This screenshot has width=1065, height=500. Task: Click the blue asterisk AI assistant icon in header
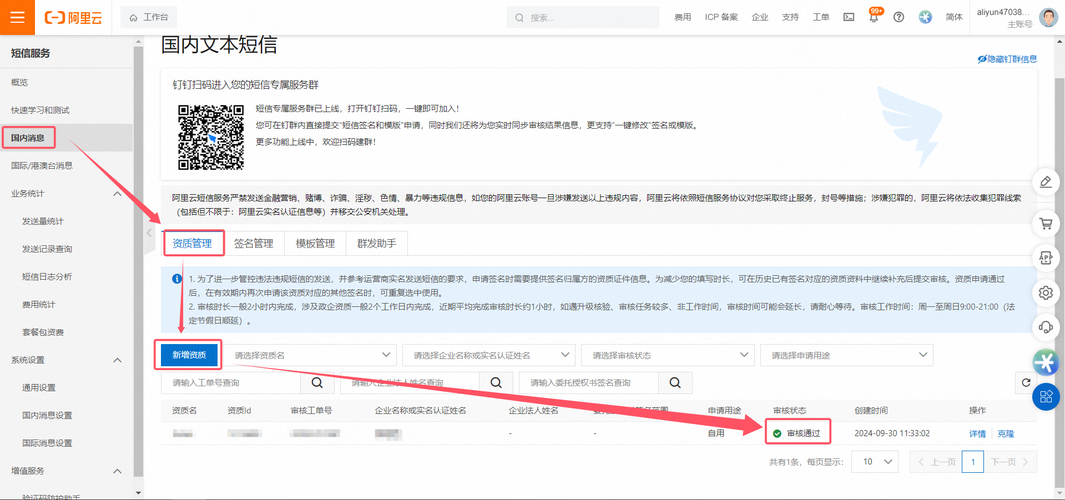click(925, 18)
